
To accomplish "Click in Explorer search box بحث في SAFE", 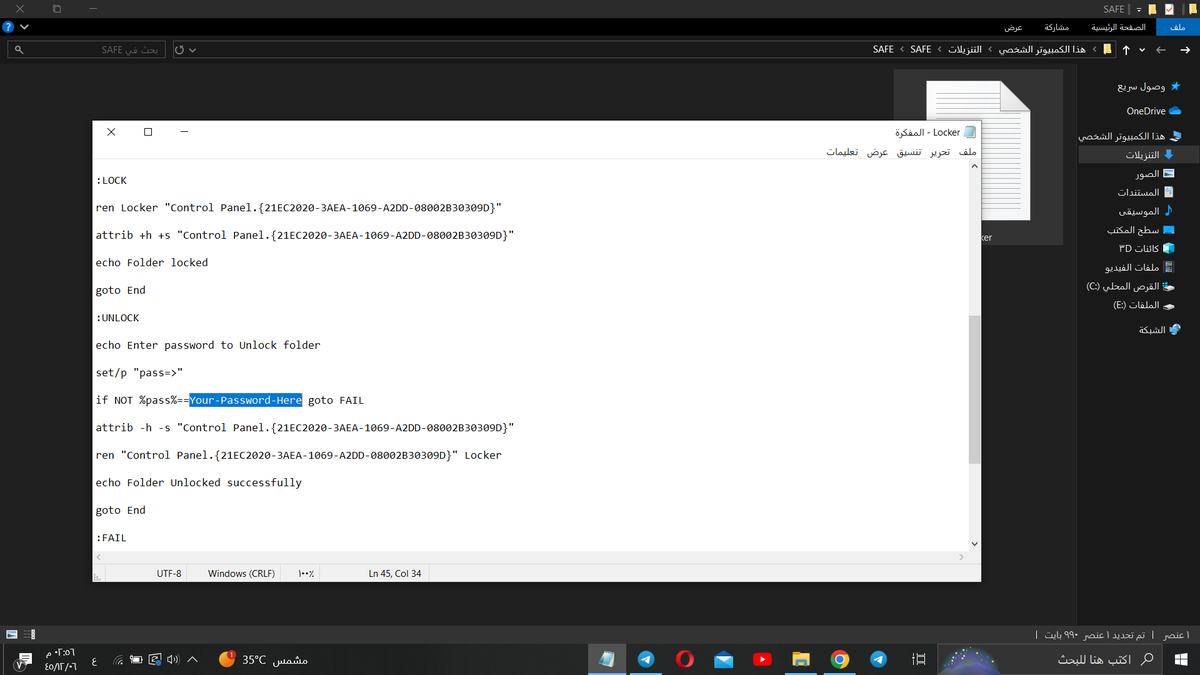I will [x=87, y=49].
